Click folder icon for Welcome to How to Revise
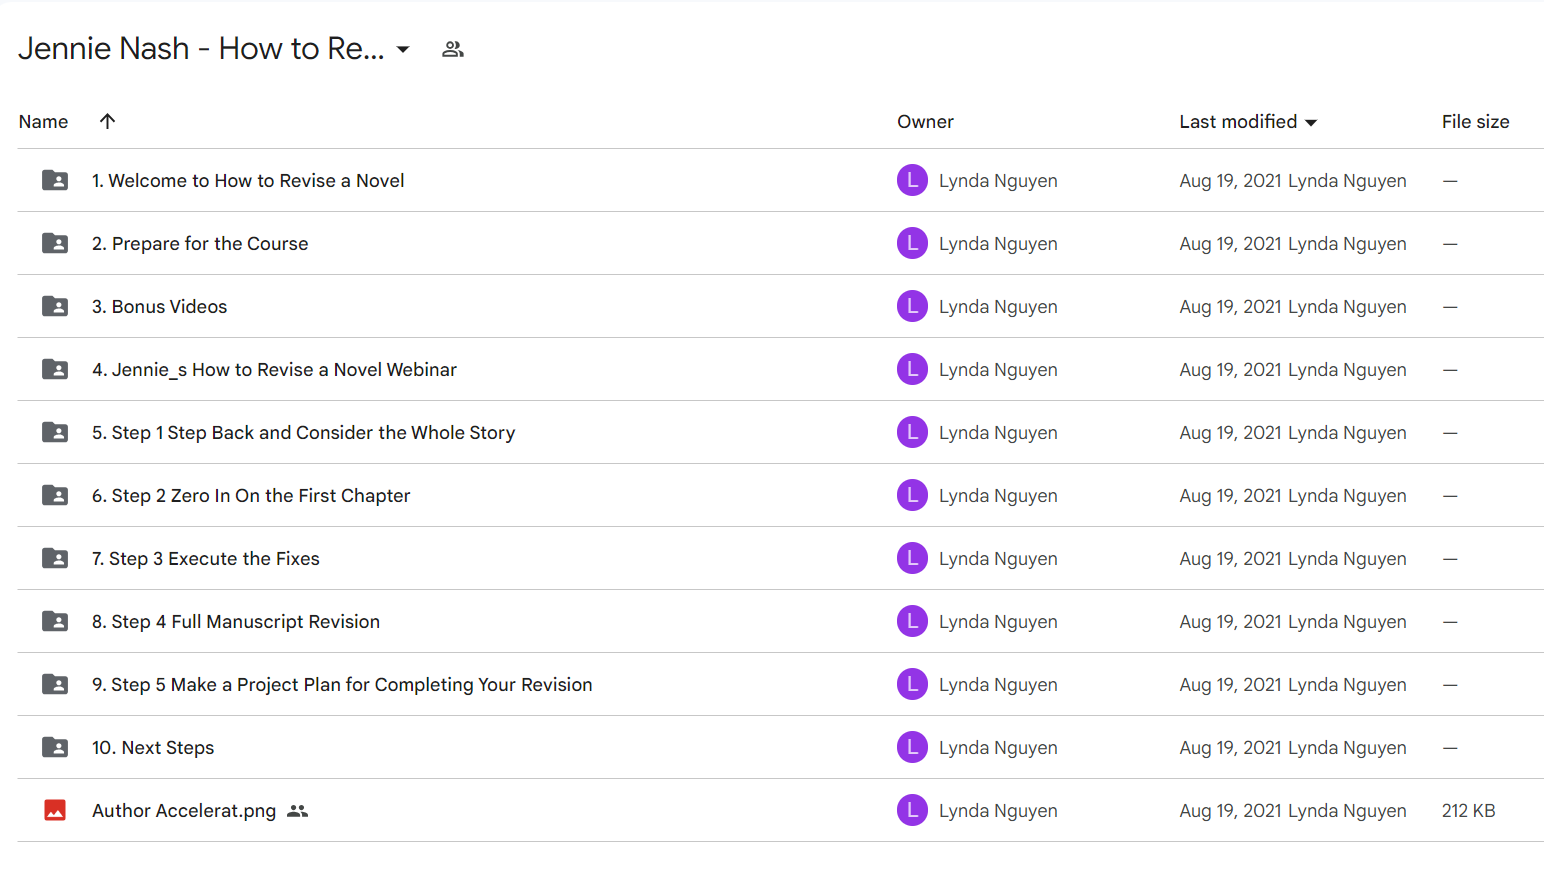 coord(55,180)
